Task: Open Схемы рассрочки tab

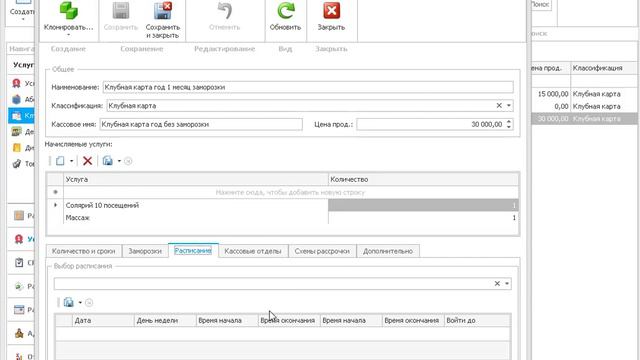Action: pos(322,251)
